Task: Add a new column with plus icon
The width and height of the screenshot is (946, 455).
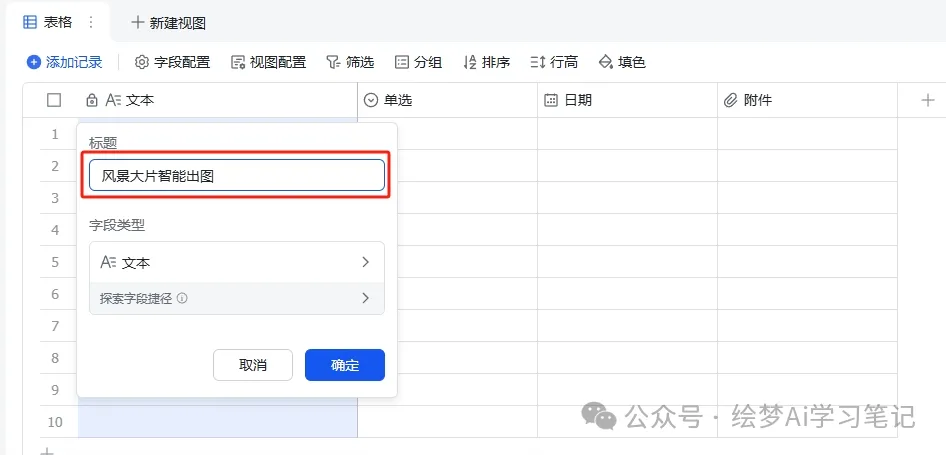Action: (928, 100)
